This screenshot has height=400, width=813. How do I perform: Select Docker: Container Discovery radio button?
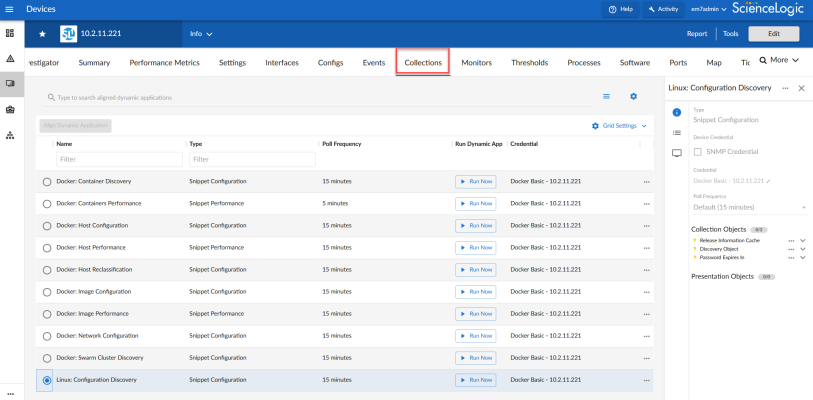[47, 182]
